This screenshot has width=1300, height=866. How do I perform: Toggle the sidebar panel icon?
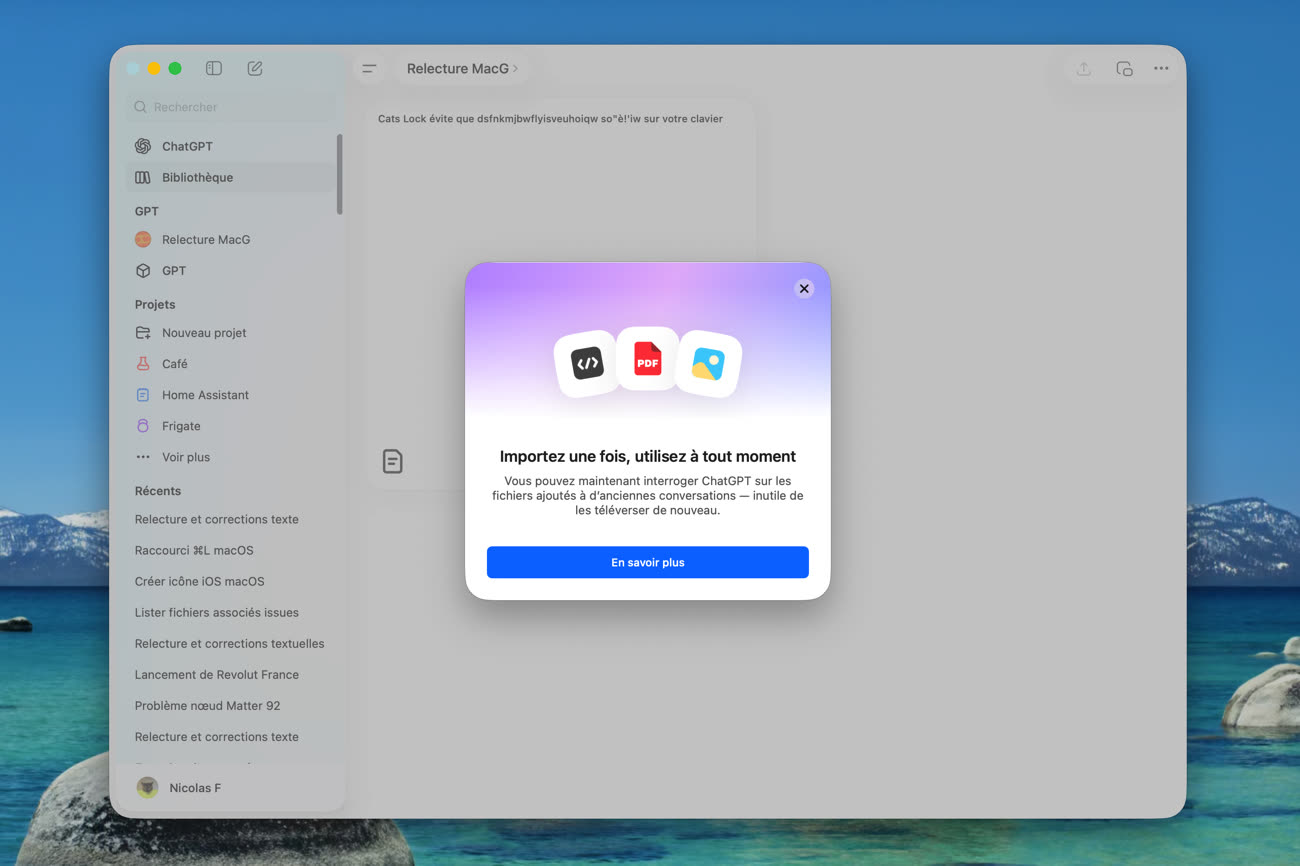tap(214, 68)
